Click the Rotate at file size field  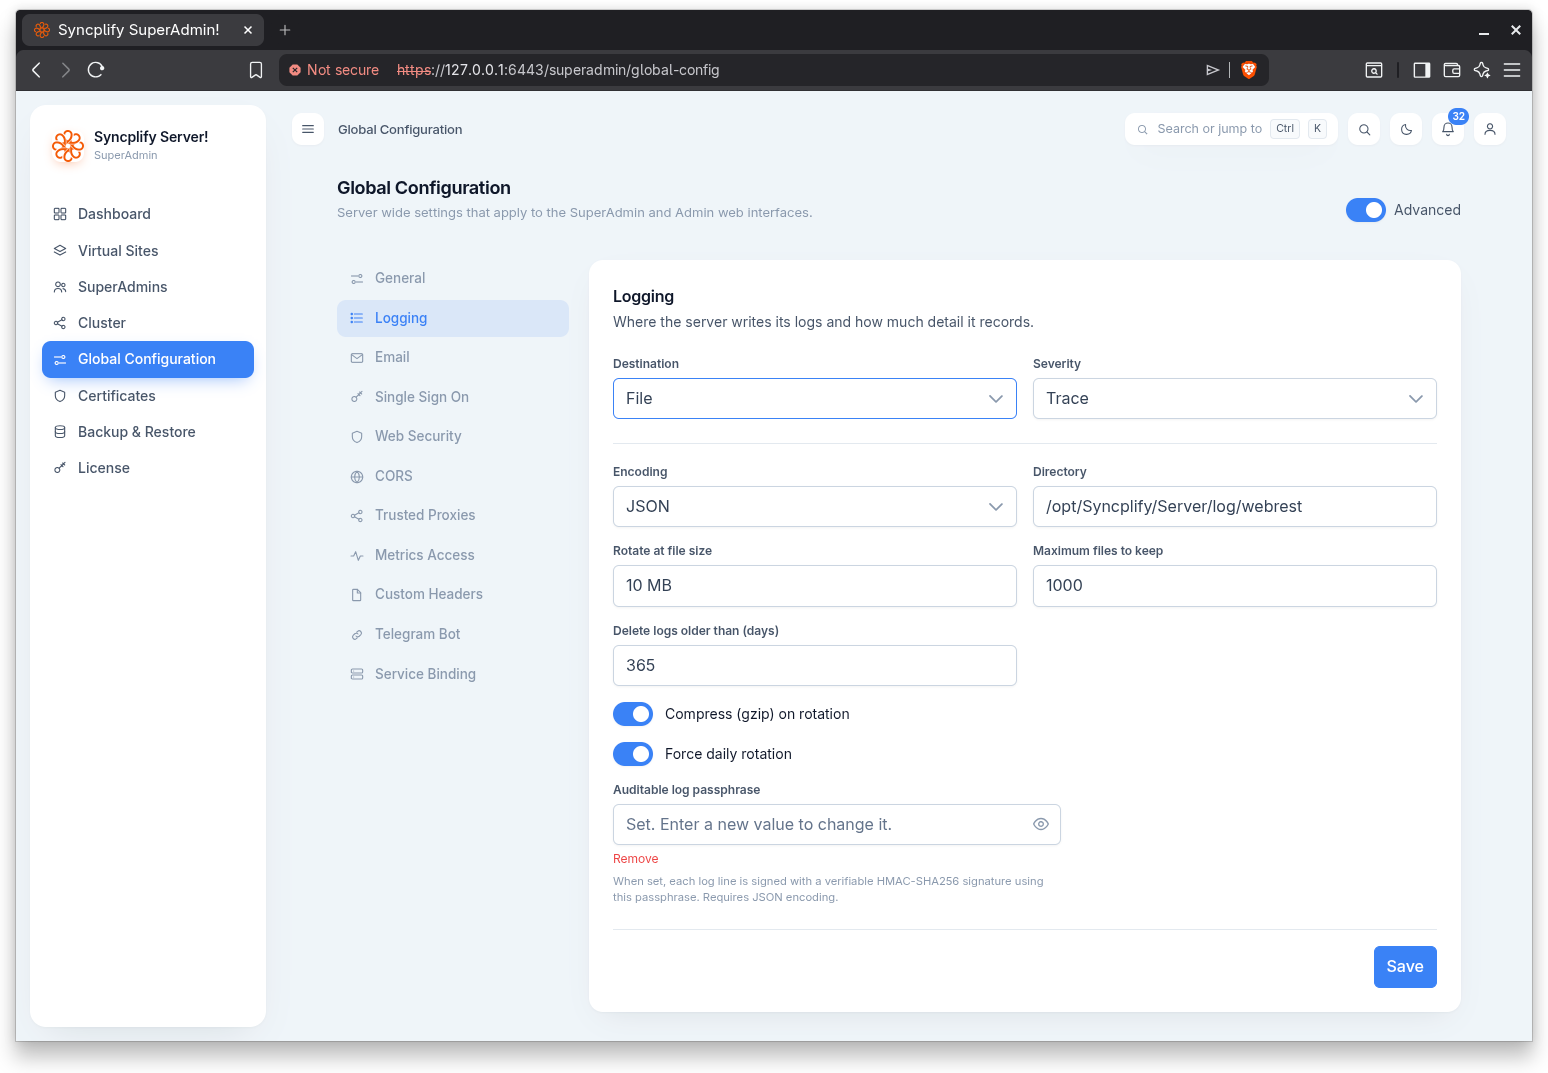tap(815, 586)
